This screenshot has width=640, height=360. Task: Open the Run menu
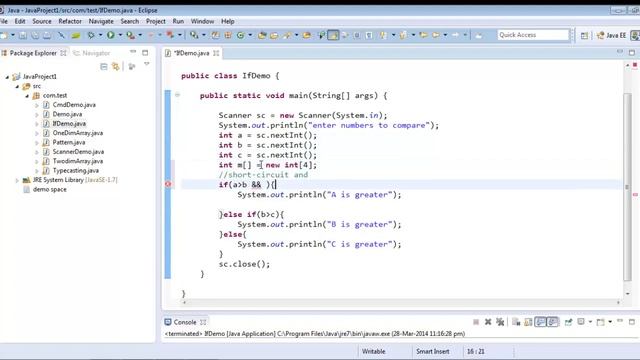[x=178, y=21]
